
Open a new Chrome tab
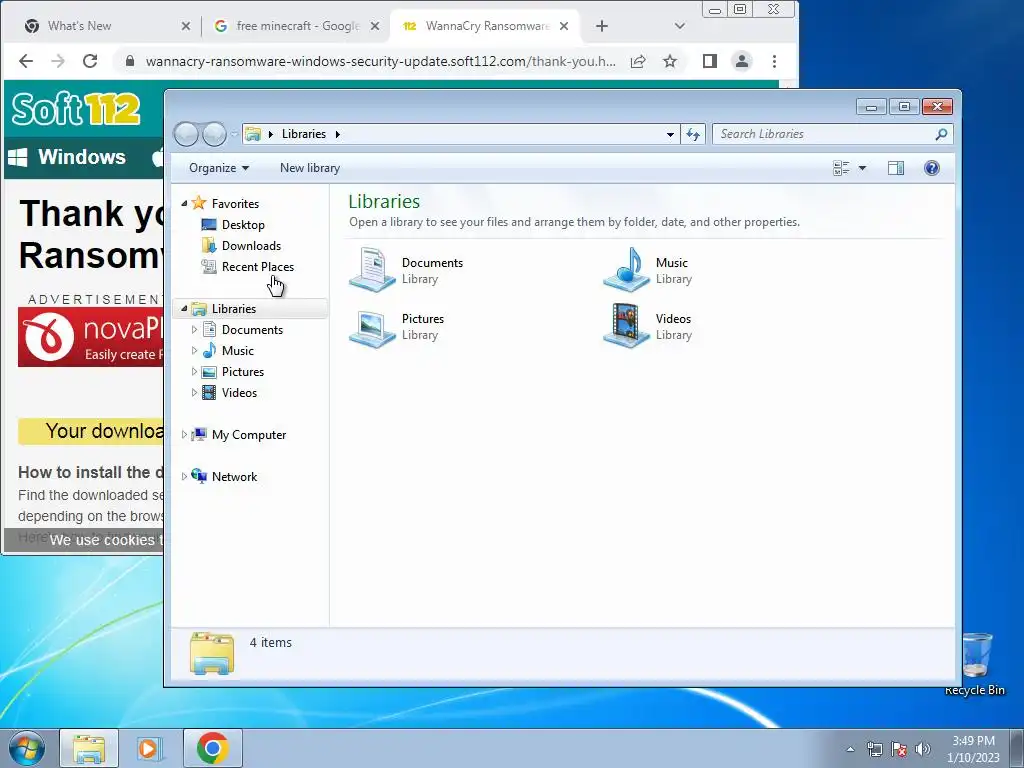point(601,26)
